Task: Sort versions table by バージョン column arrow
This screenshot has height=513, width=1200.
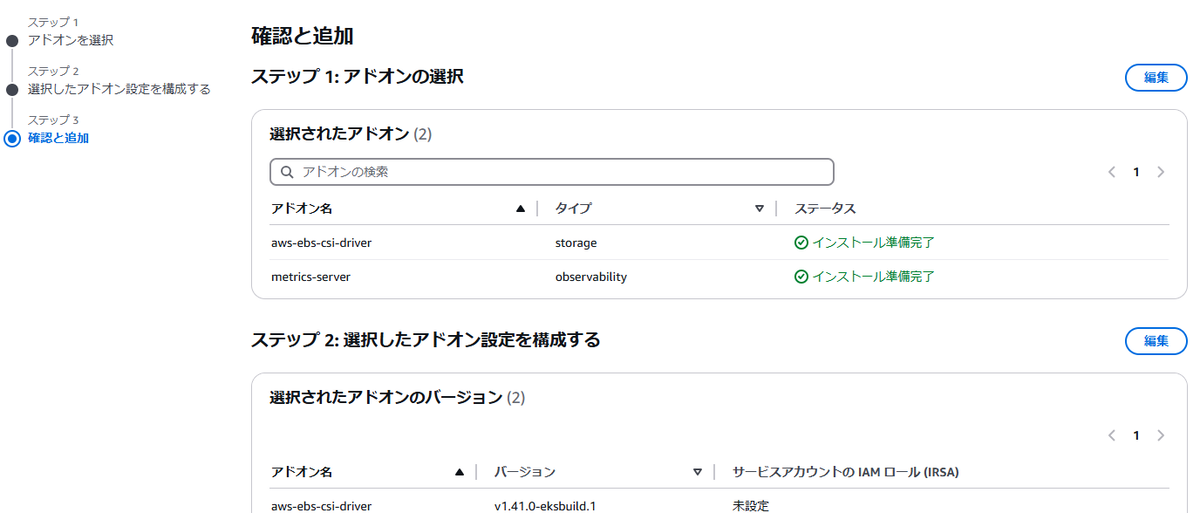Action: point(697,472)
